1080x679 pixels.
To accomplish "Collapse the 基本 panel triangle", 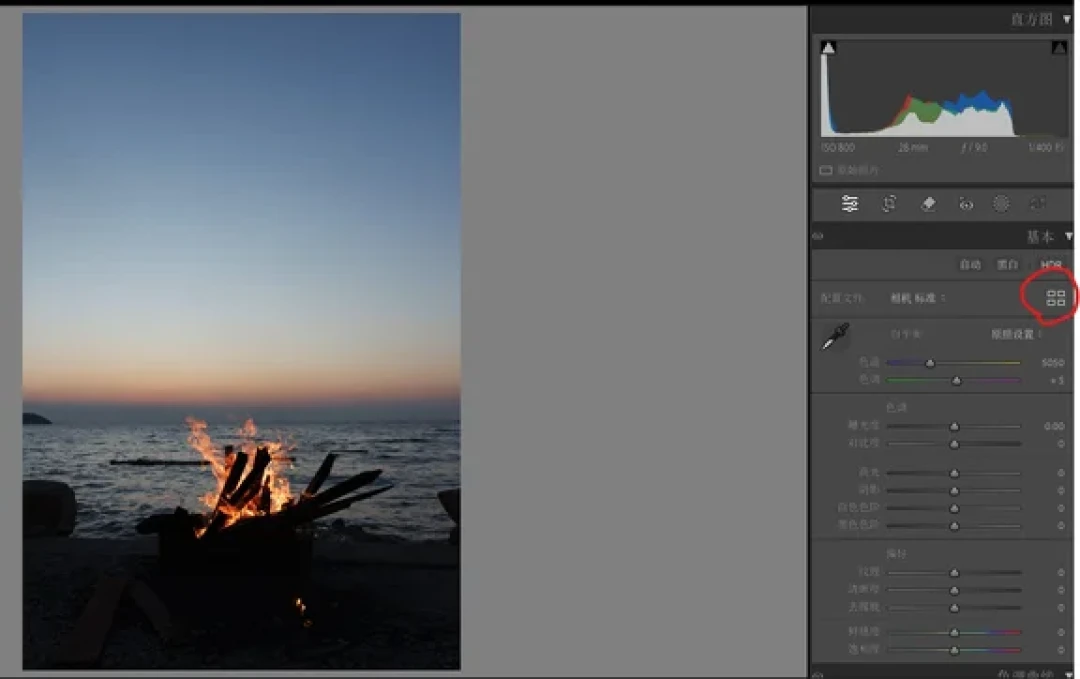I will 1068,236.
